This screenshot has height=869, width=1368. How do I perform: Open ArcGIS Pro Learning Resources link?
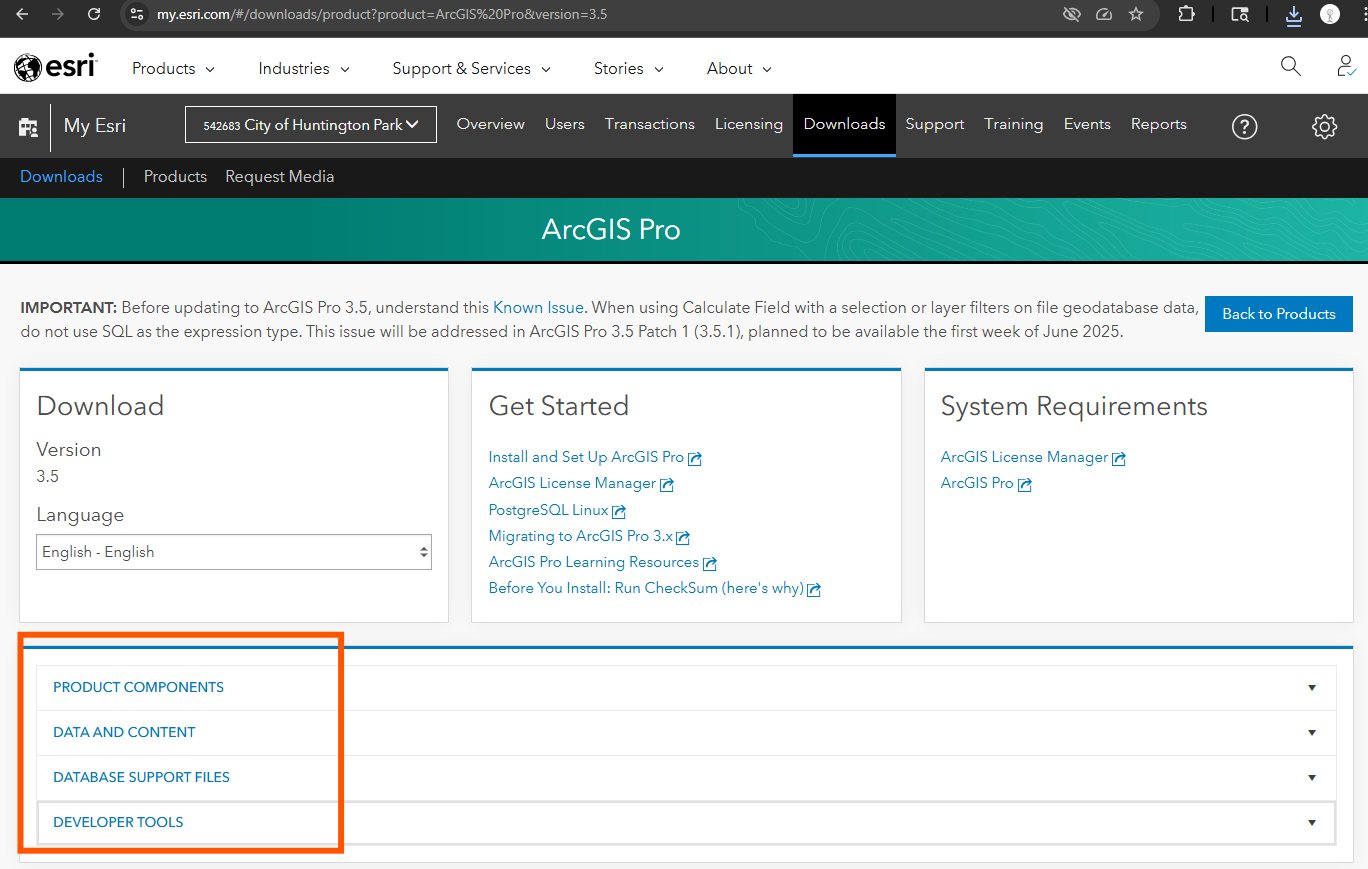[x=593, y=562]
